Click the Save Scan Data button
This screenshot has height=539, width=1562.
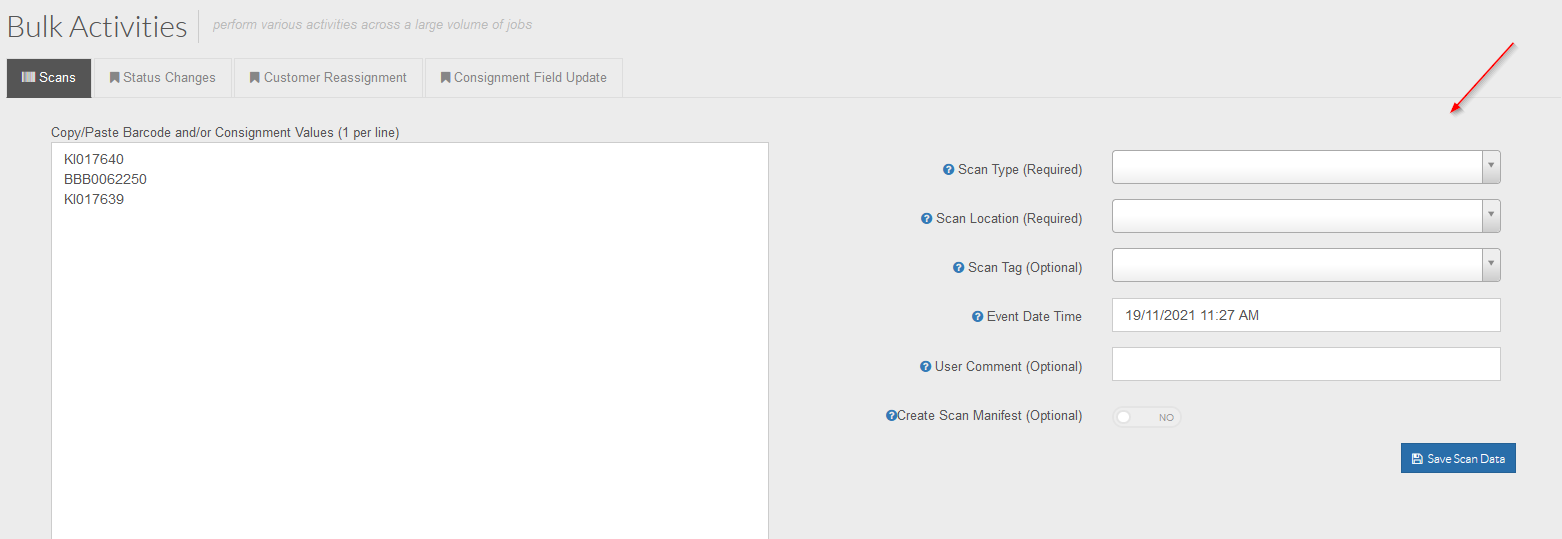[1458, 459]
